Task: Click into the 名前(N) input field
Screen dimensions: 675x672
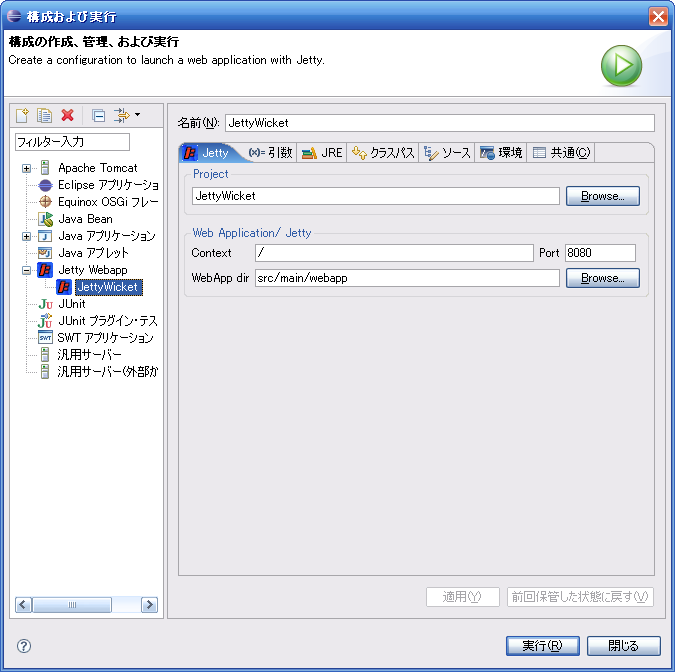Action: point(440,123)
